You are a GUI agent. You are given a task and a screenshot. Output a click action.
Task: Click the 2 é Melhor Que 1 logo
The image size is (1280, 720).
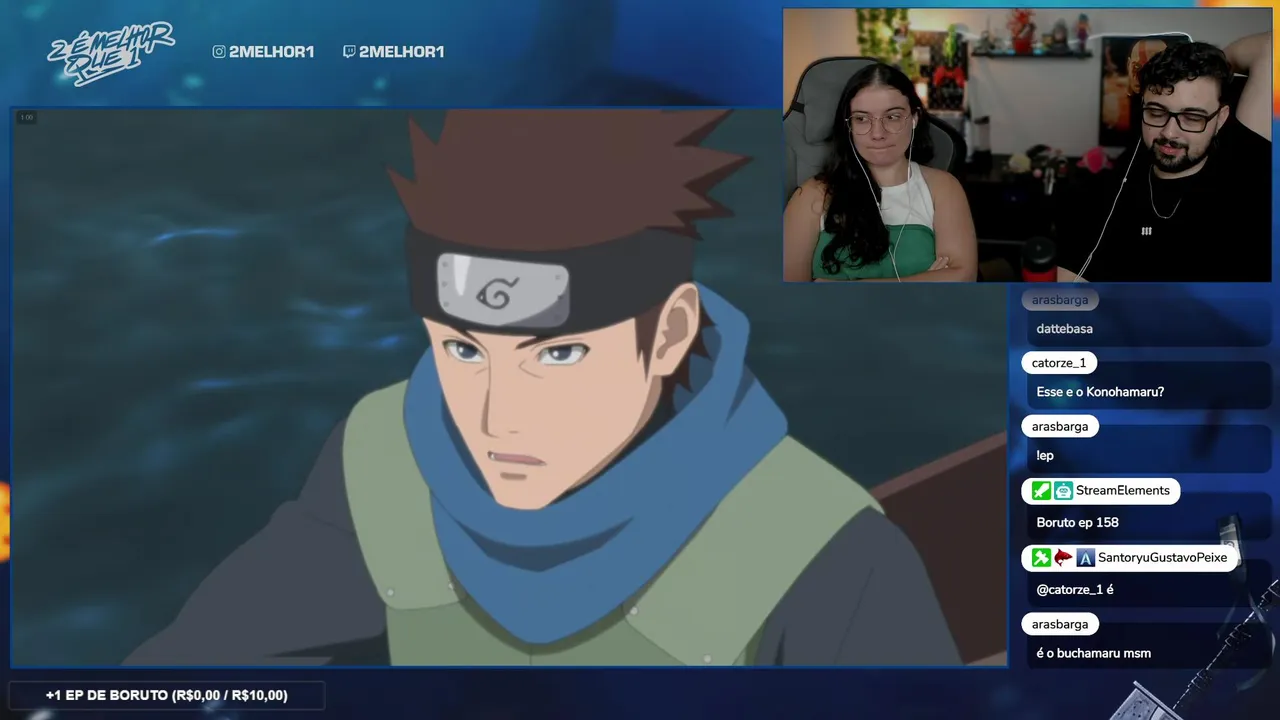coord(110,54)
